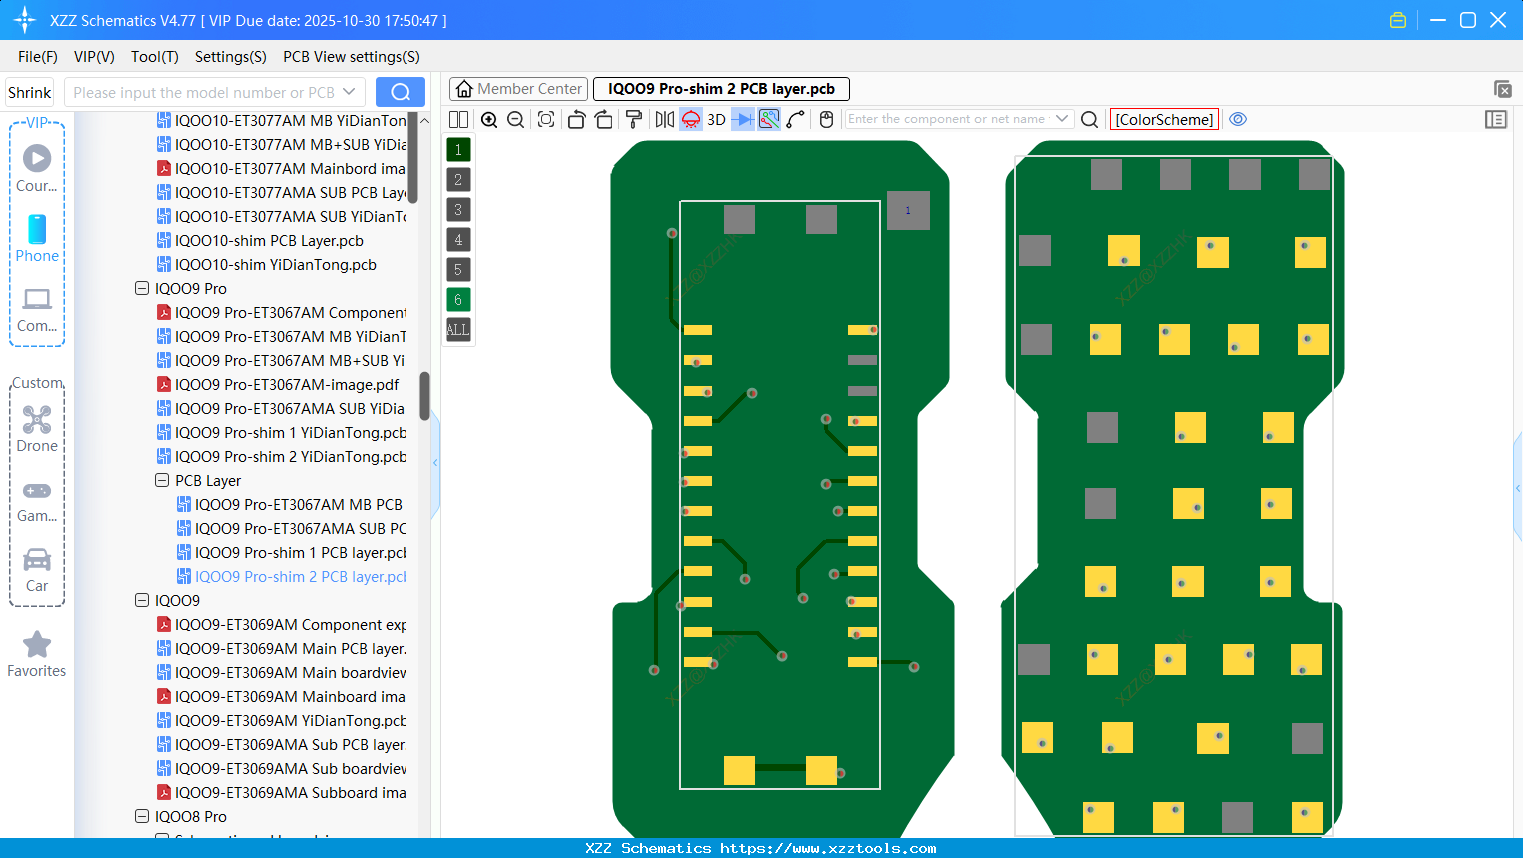Open the layer list panel icon
This screenshot has width=1523, height=858.
coord(1496,119)
